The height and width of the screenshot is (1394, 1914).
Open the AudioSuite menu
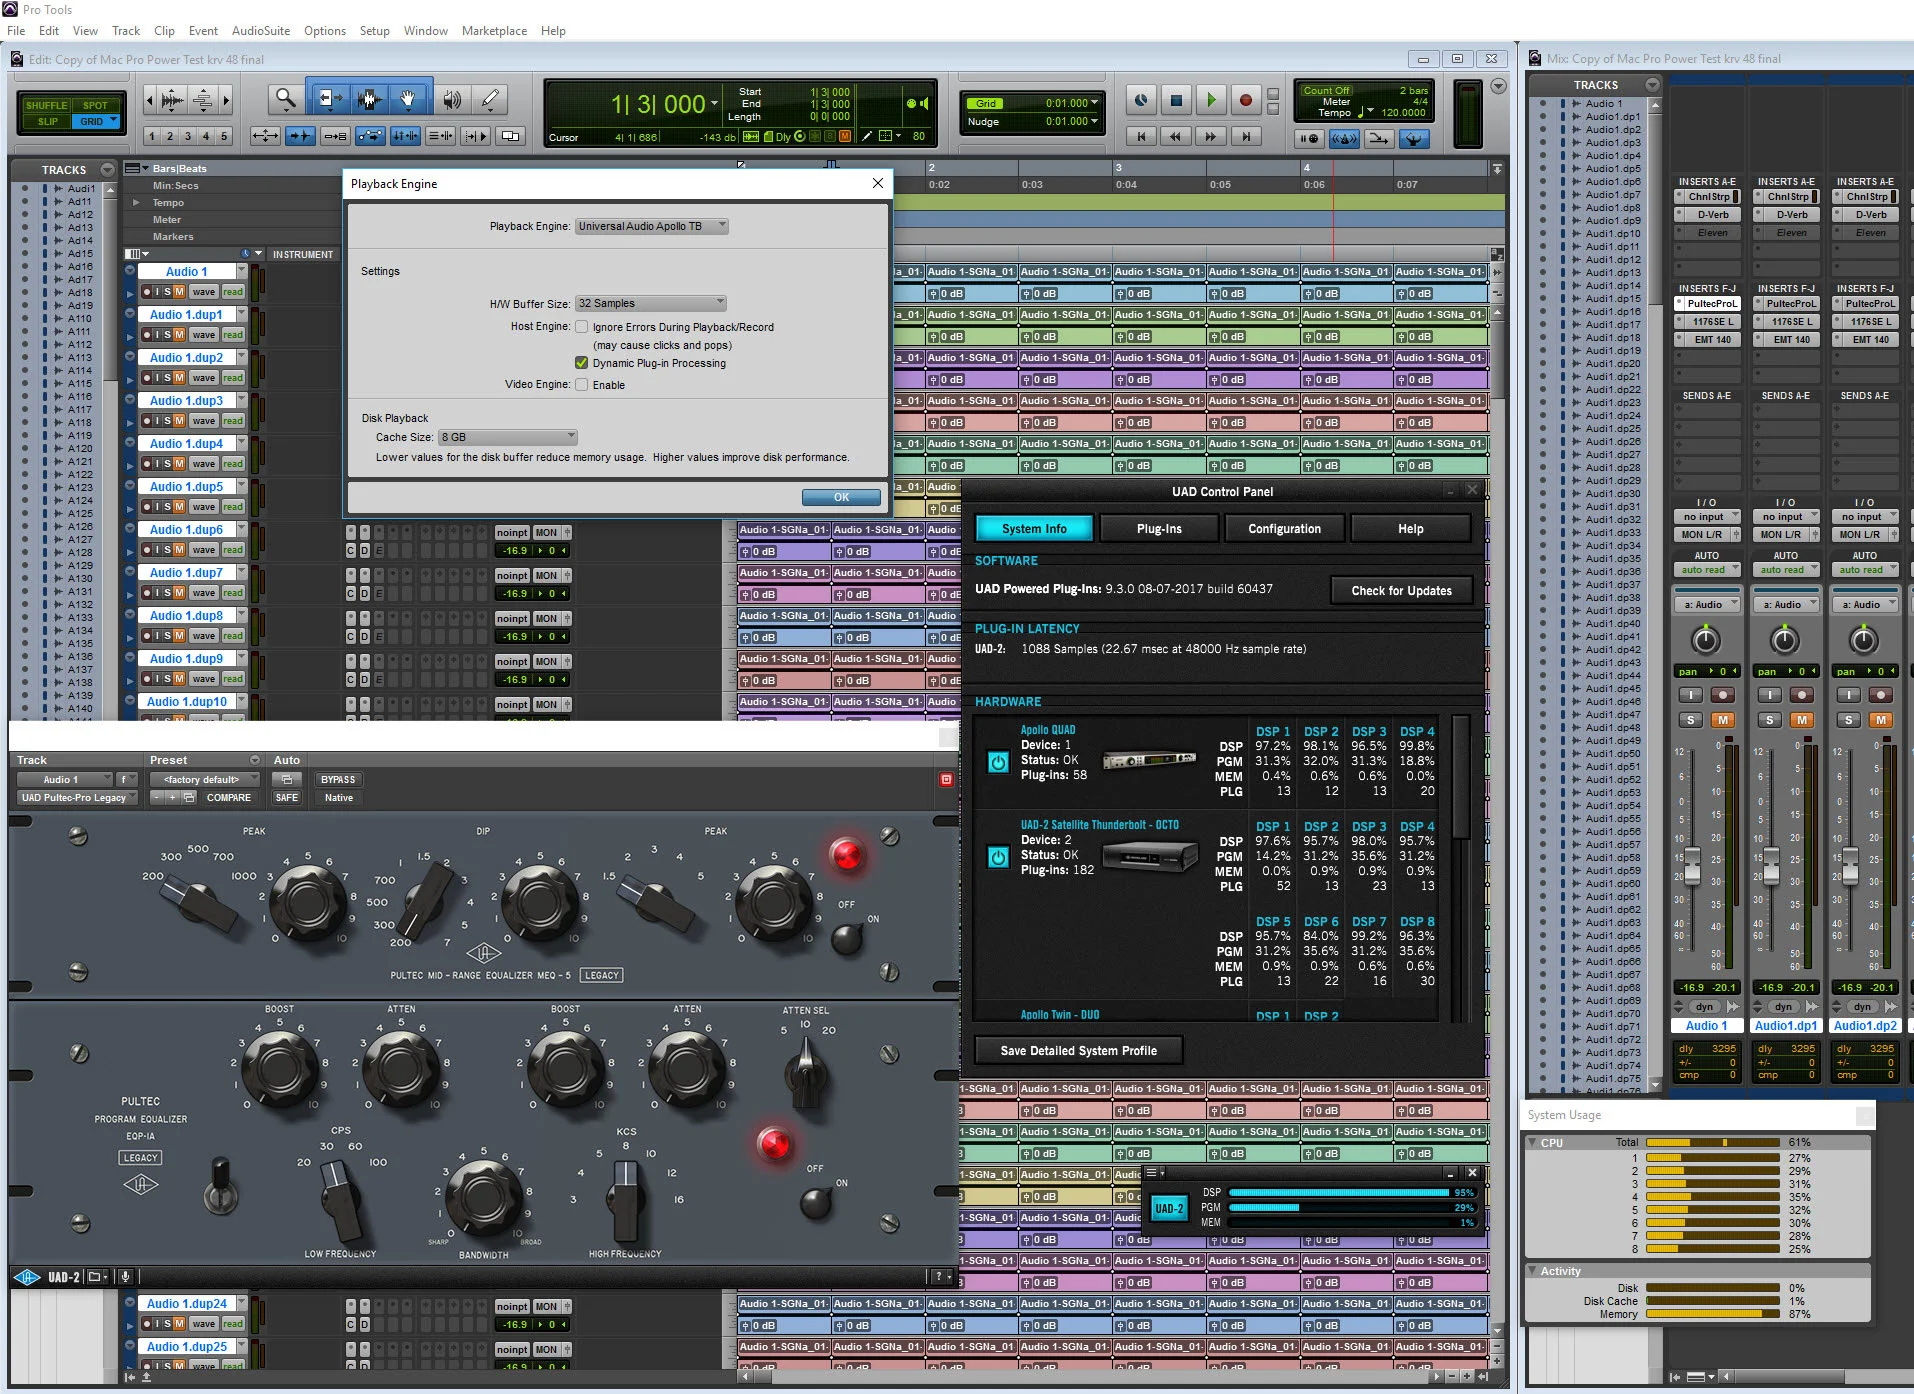[261, 31]
